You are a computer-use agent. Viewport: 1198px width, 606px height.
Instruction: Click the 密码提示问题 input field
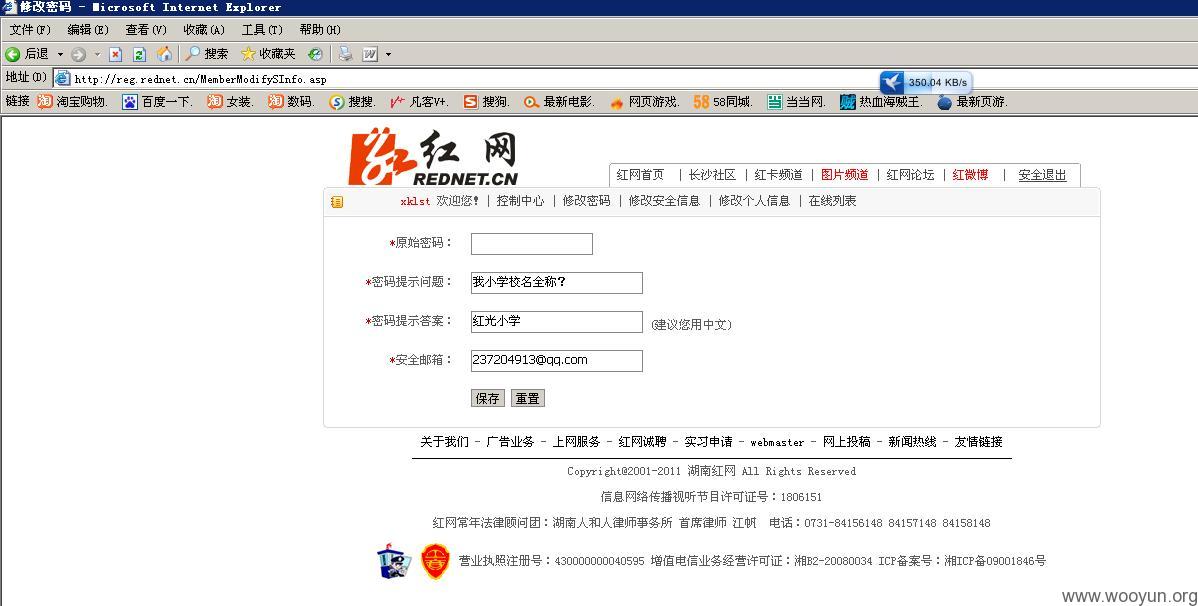click(x=556, y=283)
